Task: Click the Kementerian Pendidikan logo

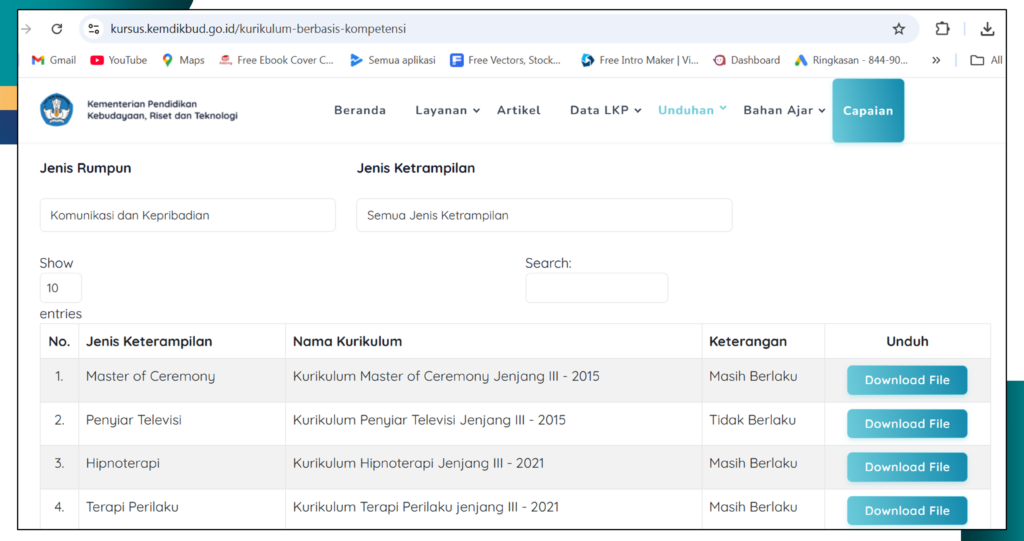Action: click(57, 110)
